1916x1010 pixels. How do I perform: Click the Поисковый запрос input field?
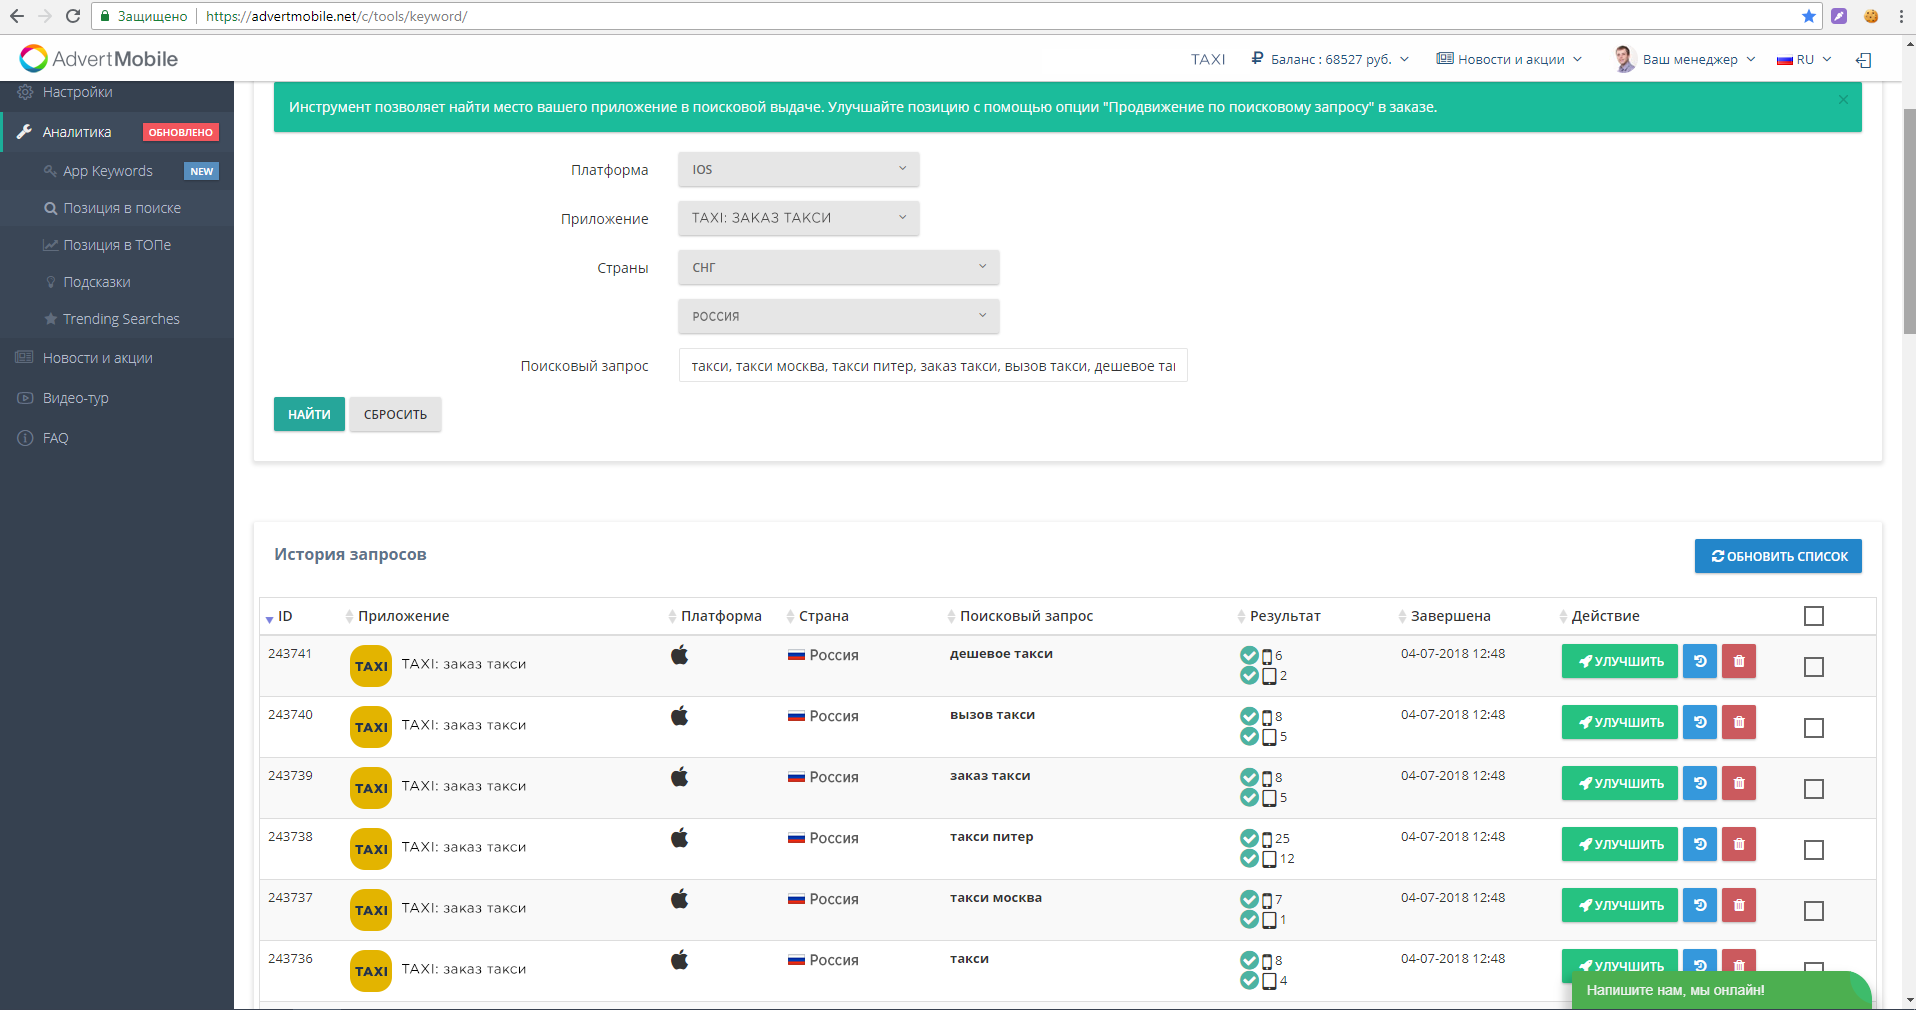coord(932,366)
